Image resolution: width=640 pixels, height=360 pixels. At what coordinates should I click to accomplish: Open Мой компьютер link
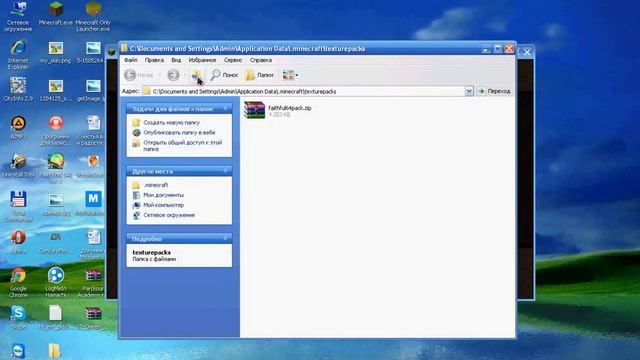point(163,205)
